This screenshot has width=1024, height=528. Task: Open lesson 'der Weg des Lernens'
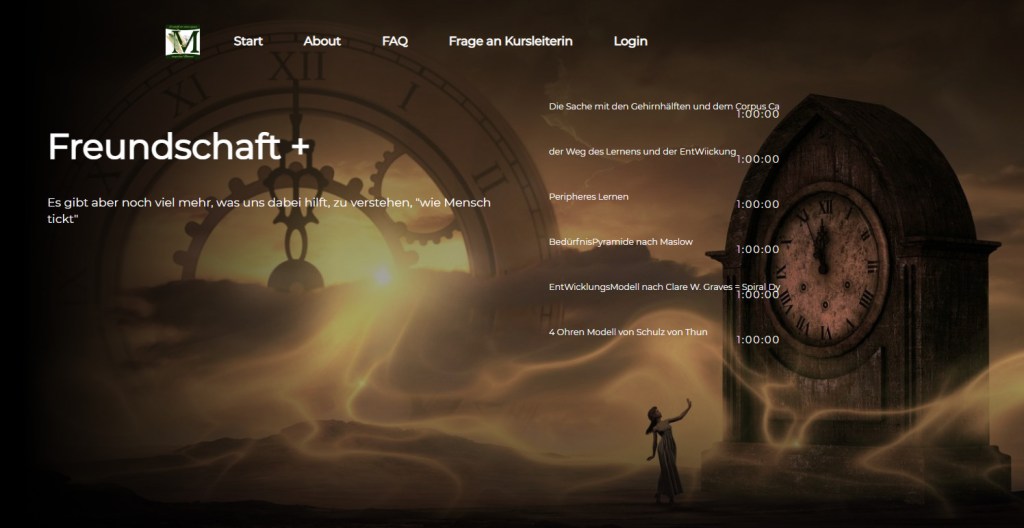point(642,151)
